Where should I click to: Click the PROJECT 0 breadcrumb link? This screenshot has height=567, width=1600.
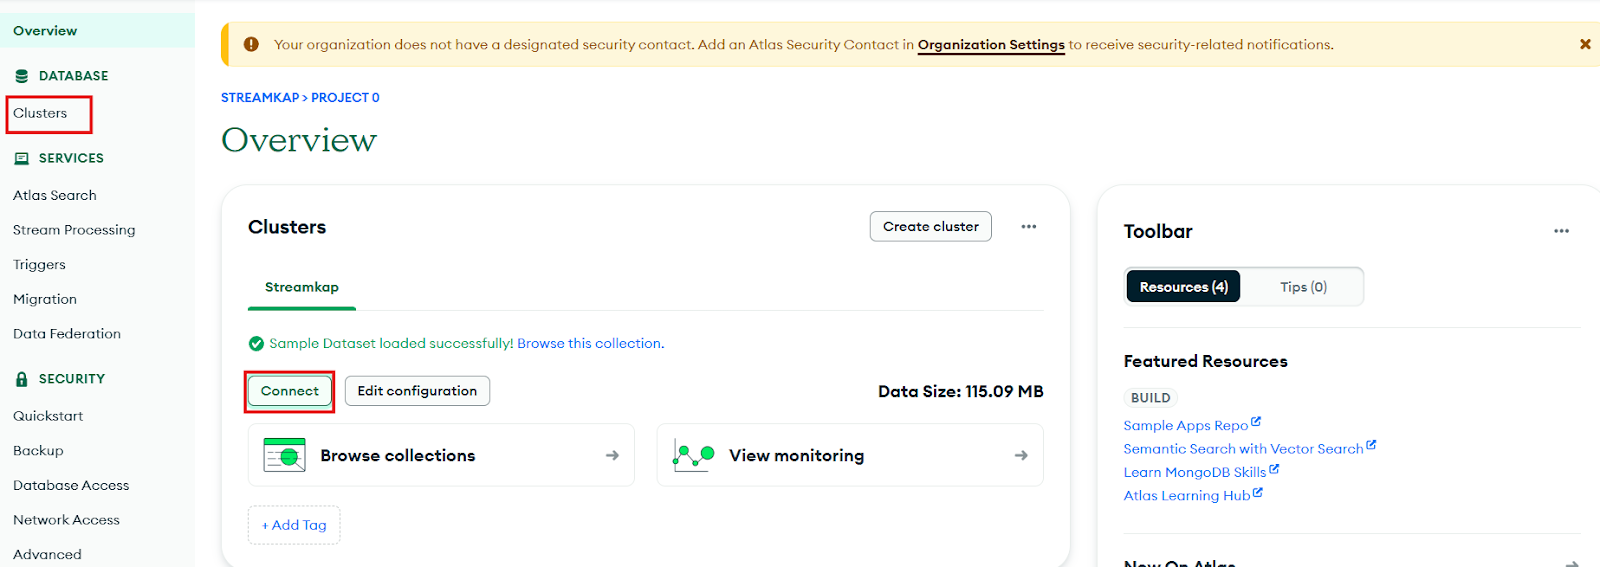pyautogui.click(x=345, y=98)
